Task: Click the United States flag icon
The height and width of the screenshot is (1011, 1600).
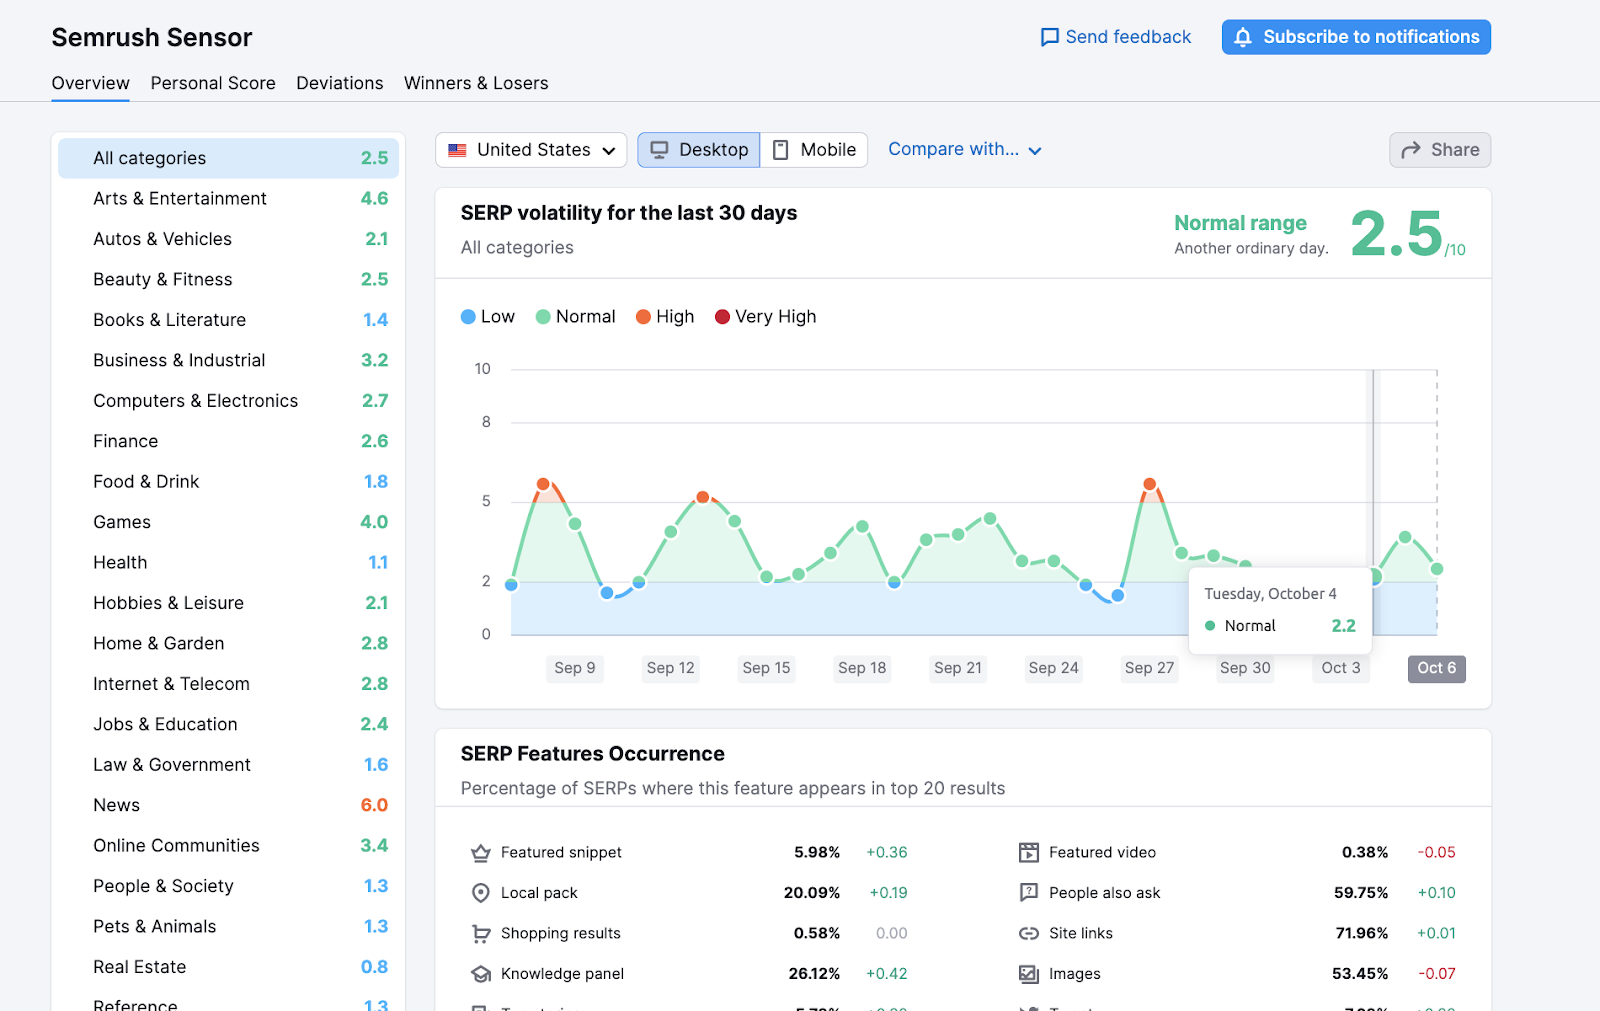Action: (x=457, y=150)
